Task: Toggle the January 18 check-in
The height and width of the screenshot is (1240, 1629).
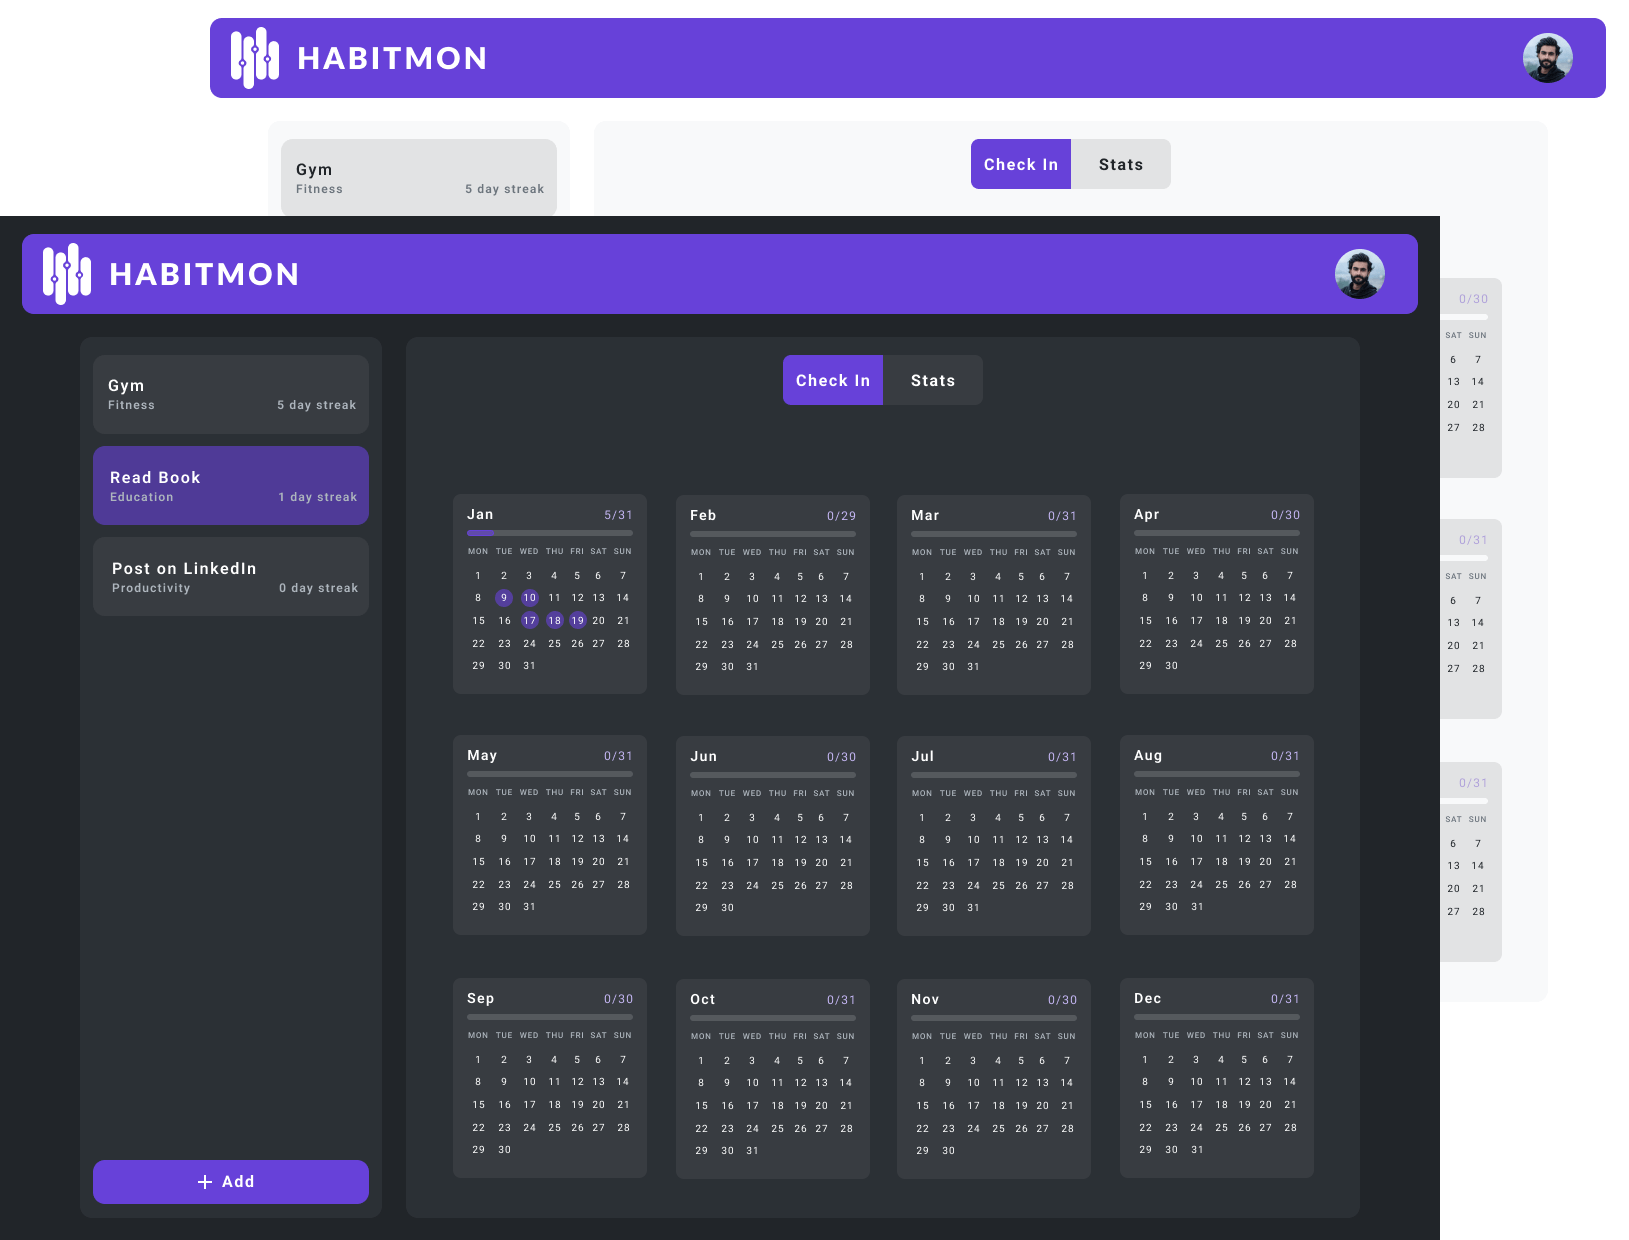Action: click(x=554, y=620)
